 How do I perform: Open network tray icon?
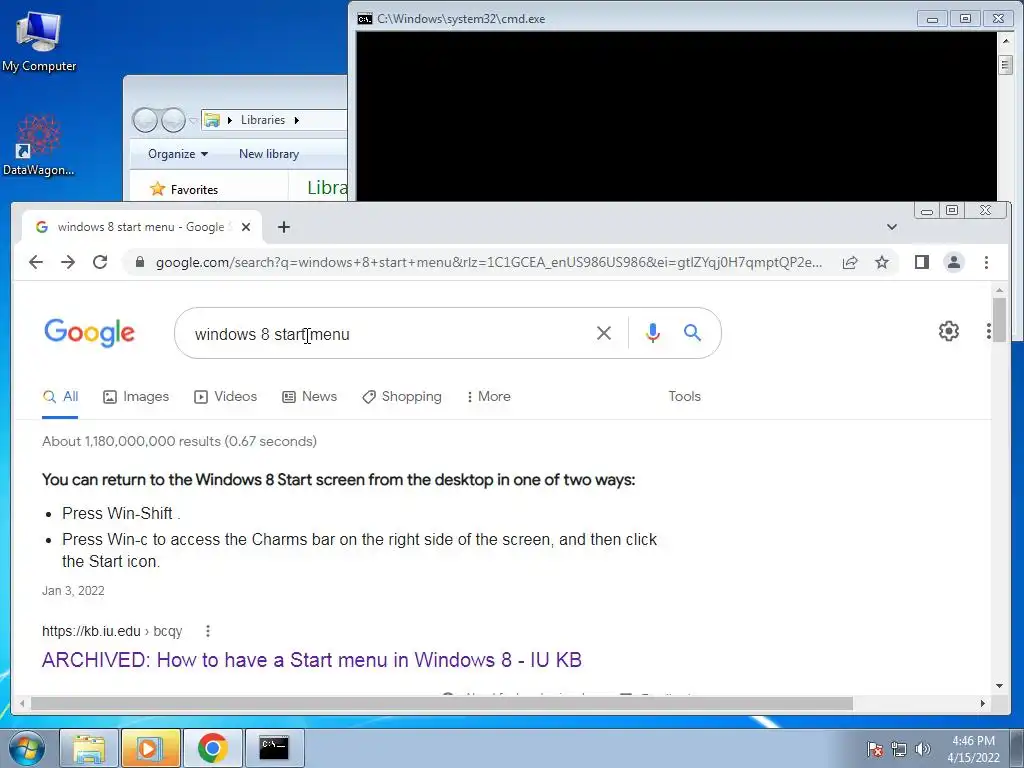(899, 749)
